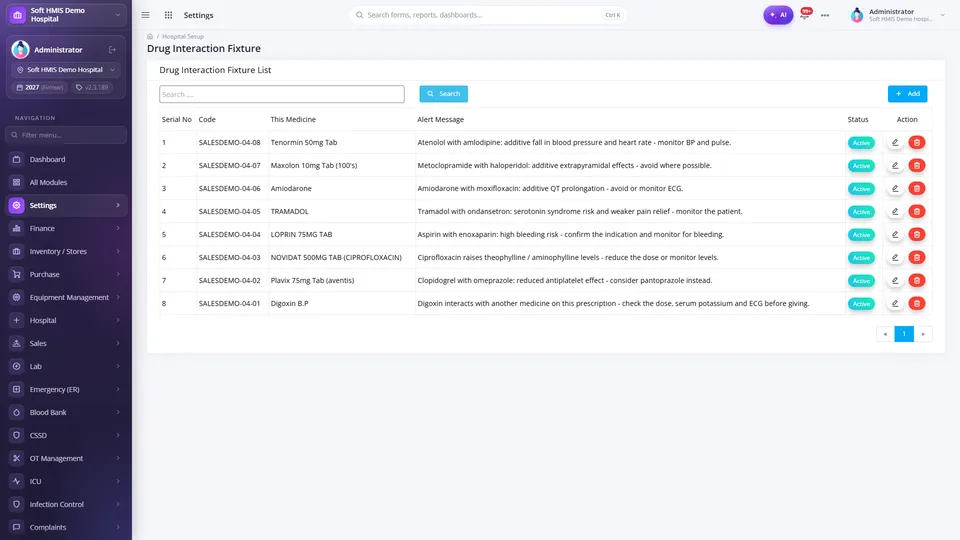960x540 pixels.
Task: Edit the Tenormin 50mg Tab row
Action: pos(895,143)
